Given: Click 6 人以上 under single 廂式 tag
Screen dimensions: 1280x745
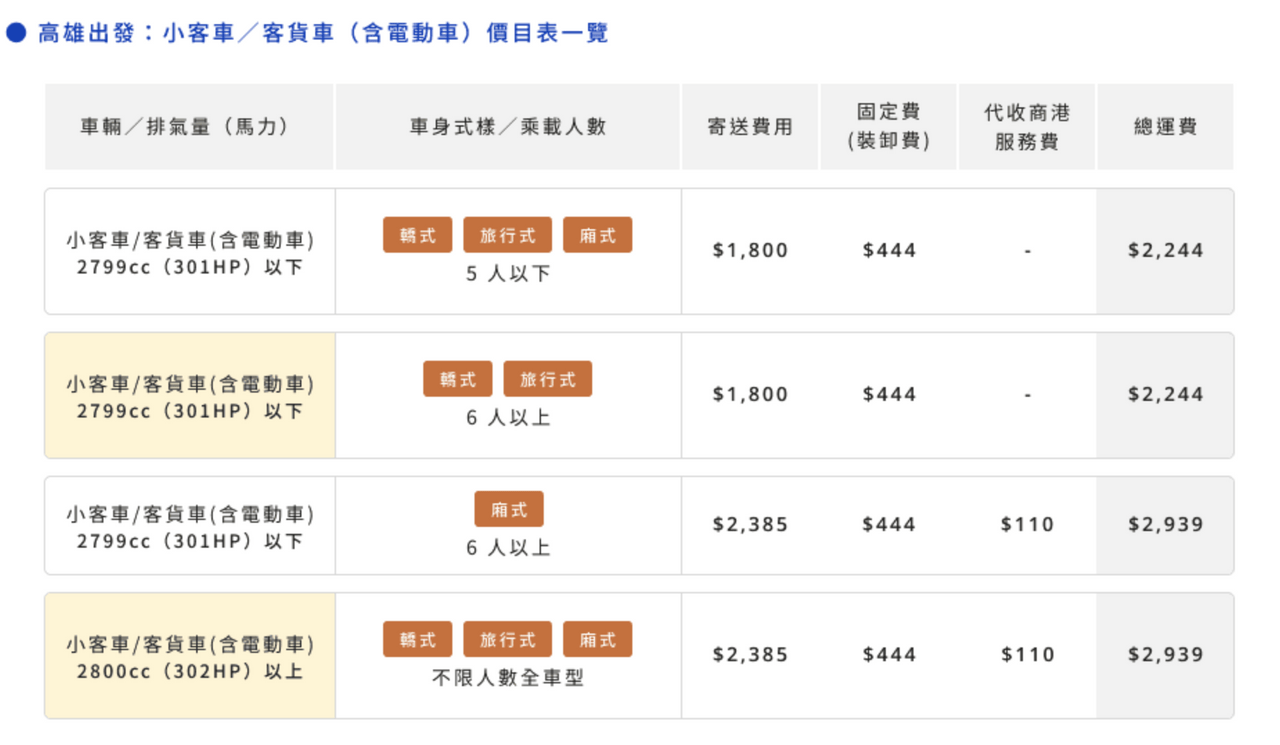Looking at the screenshot, I should coord(508,548).
